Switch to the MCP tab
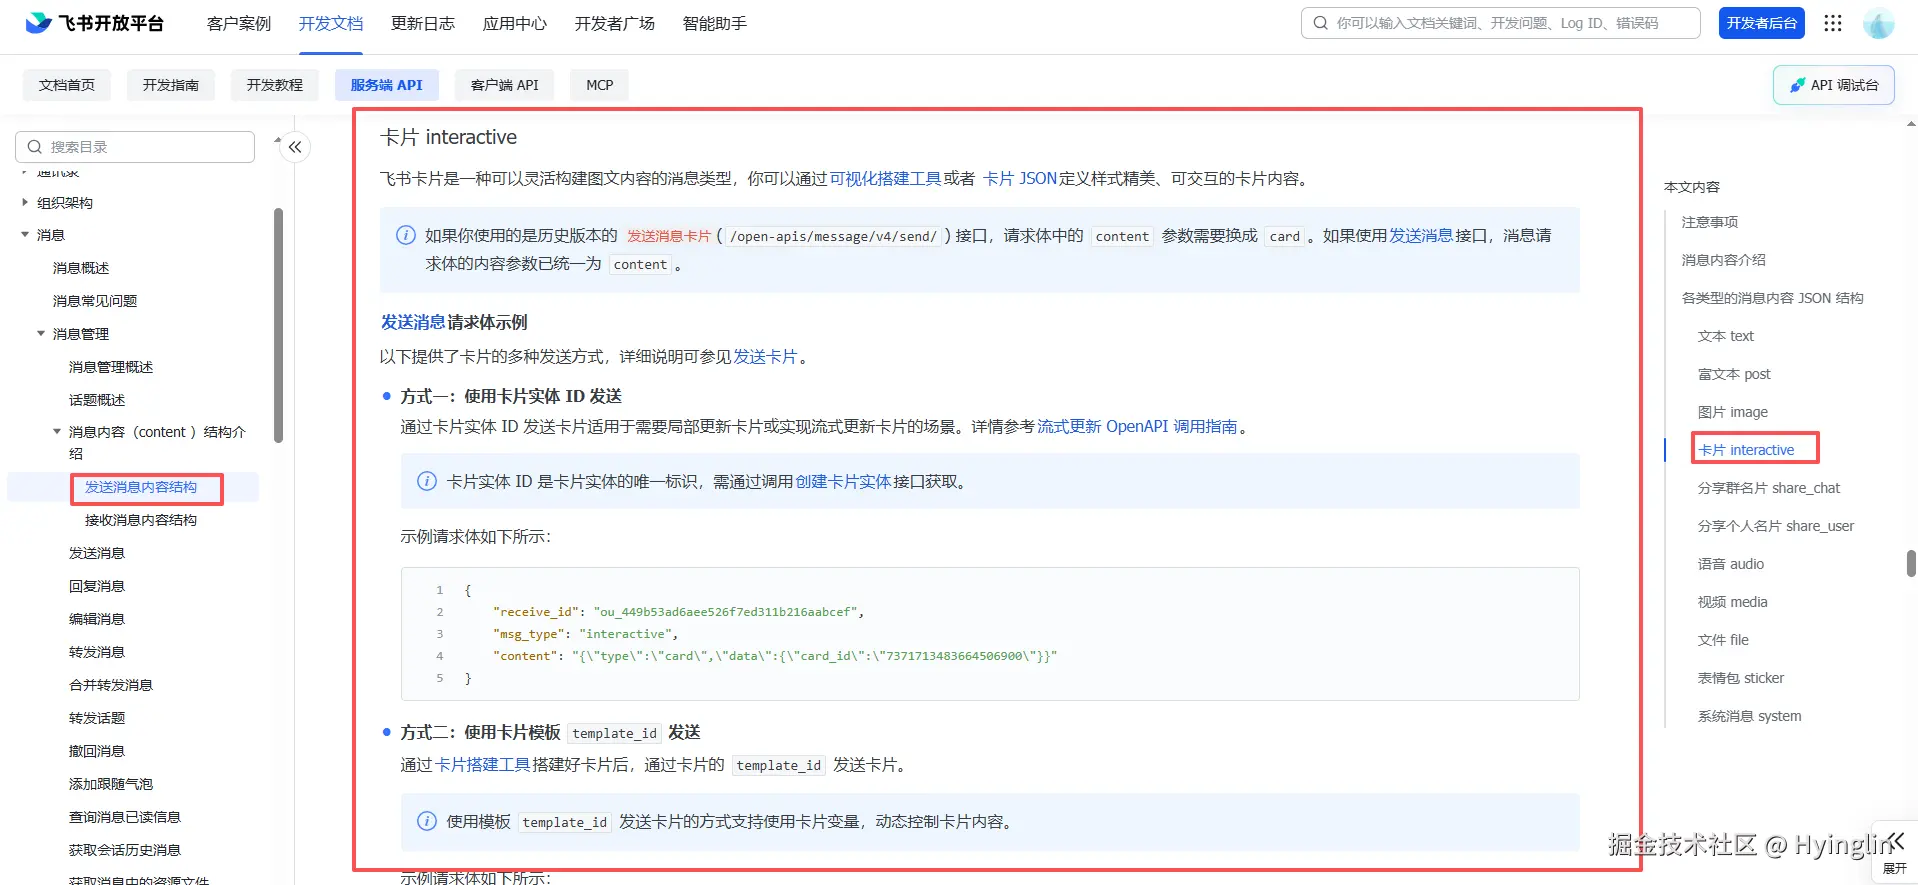1918x885 pixels. 600,85
